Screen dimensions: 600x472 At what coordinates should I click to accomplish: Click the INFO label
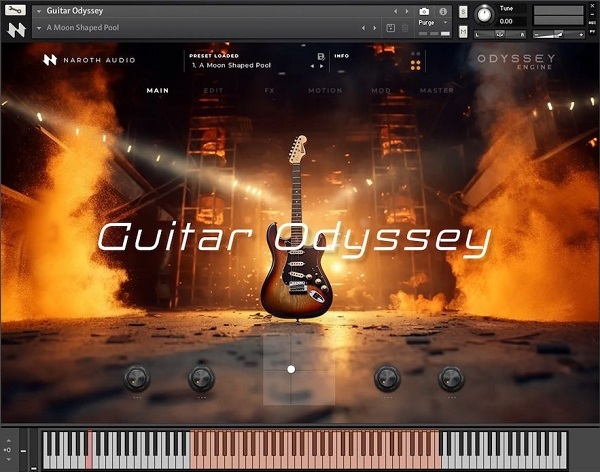coord(341,56)
